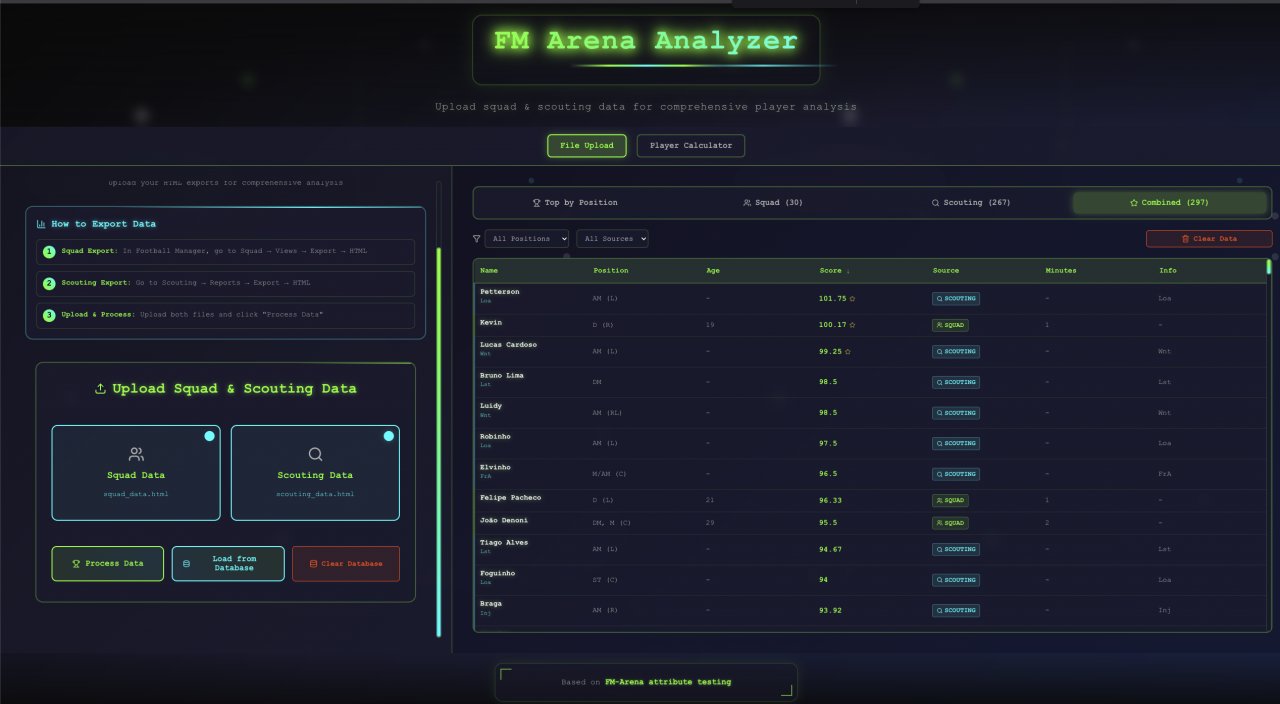This screenshot has height=704, width=1280.
Task: Click the Upload & Process instruction step
Action: click(225, 315)
